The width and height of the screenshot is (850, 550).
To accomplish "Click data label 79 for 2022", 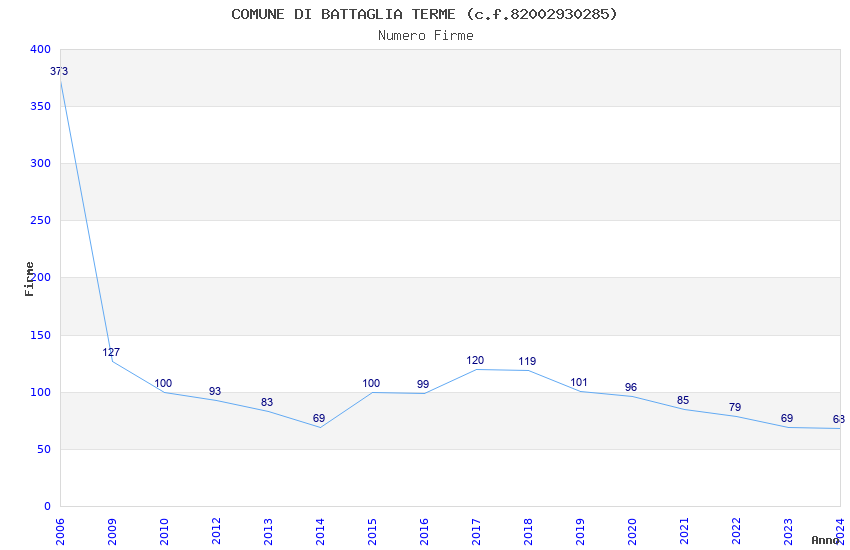I will pos(736,407).
